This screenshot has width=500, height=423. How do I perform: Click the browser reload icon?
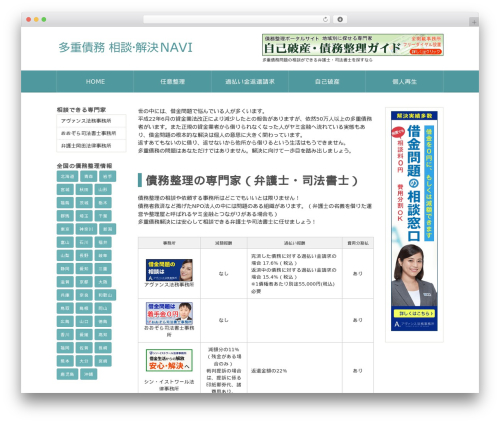pyautogui.click(x=325, y=19)
